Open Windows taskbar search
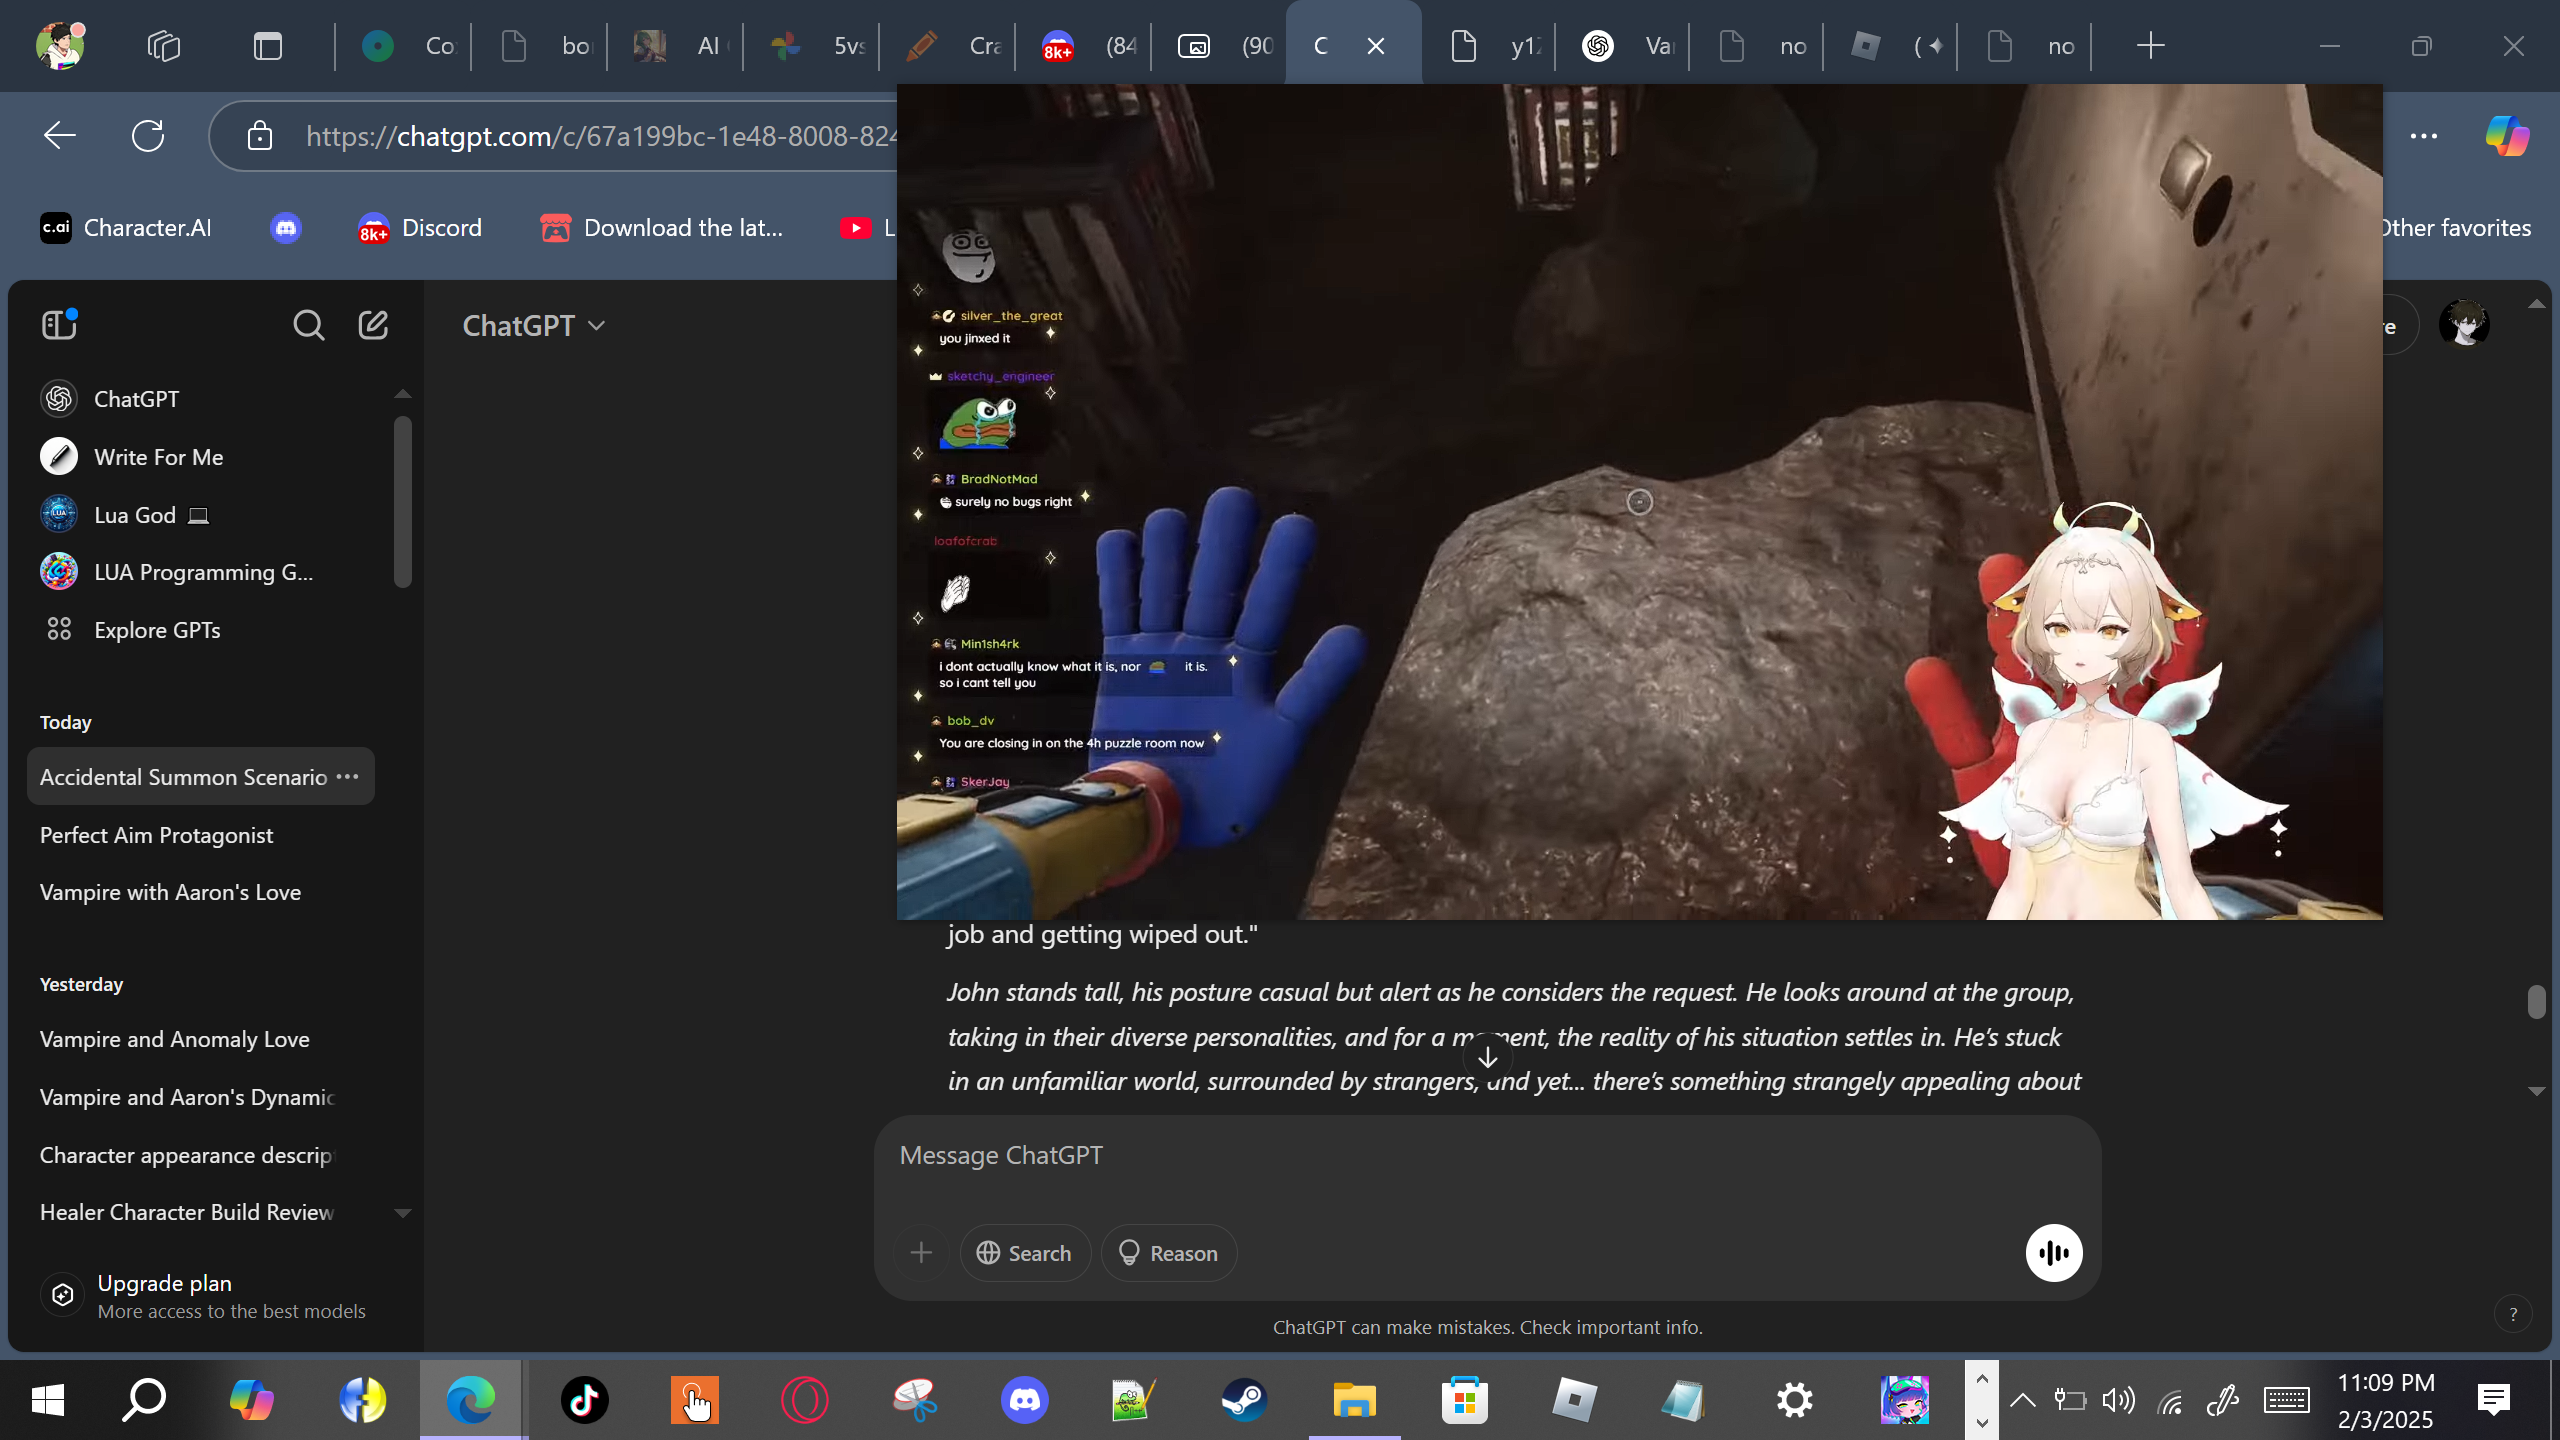 [x=144, y=1400]
